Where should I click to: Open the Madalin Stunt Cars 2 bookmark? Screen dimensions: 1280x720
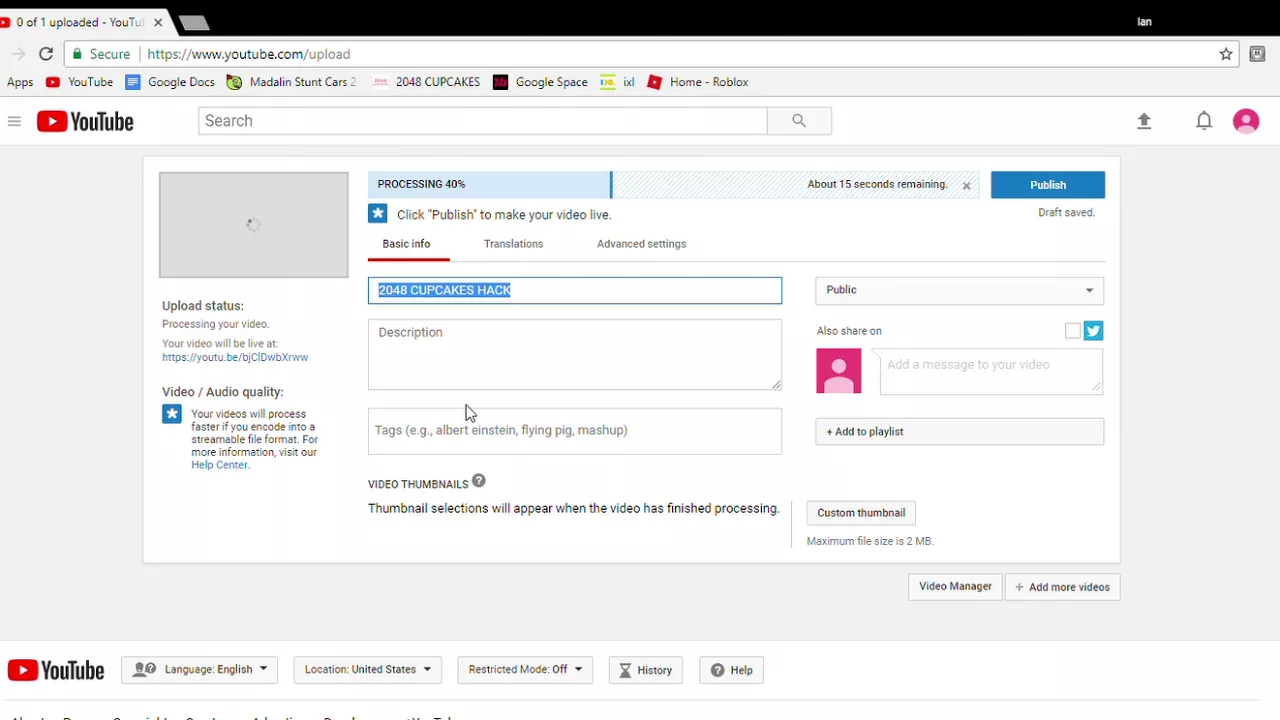coord(291,82)
